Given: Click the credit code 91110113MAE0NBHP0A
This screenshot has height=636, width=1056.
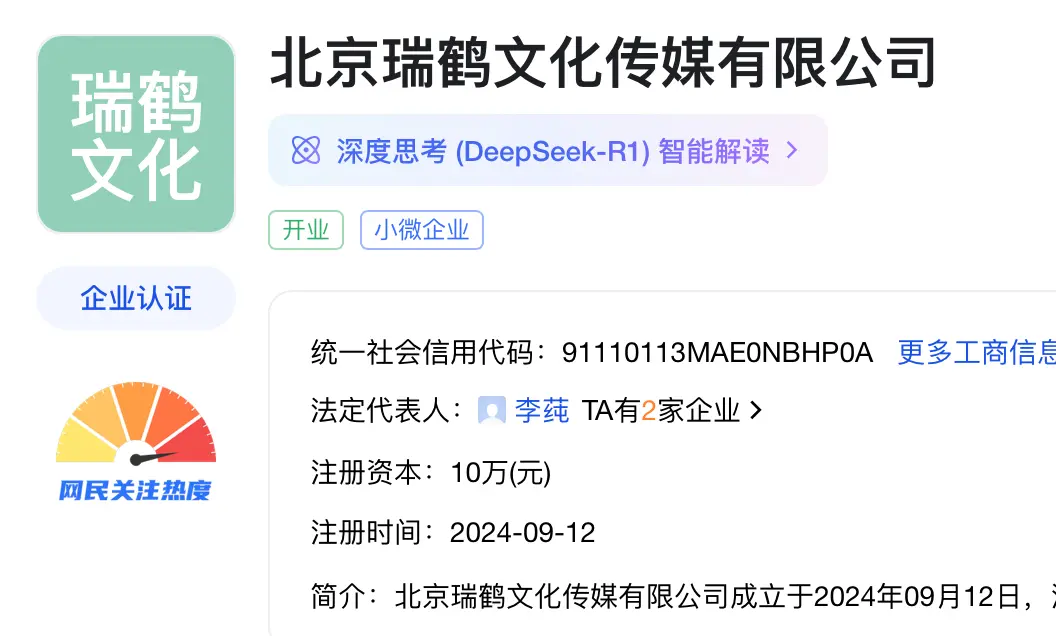Looking at the screenshot, I should point(717,352).
